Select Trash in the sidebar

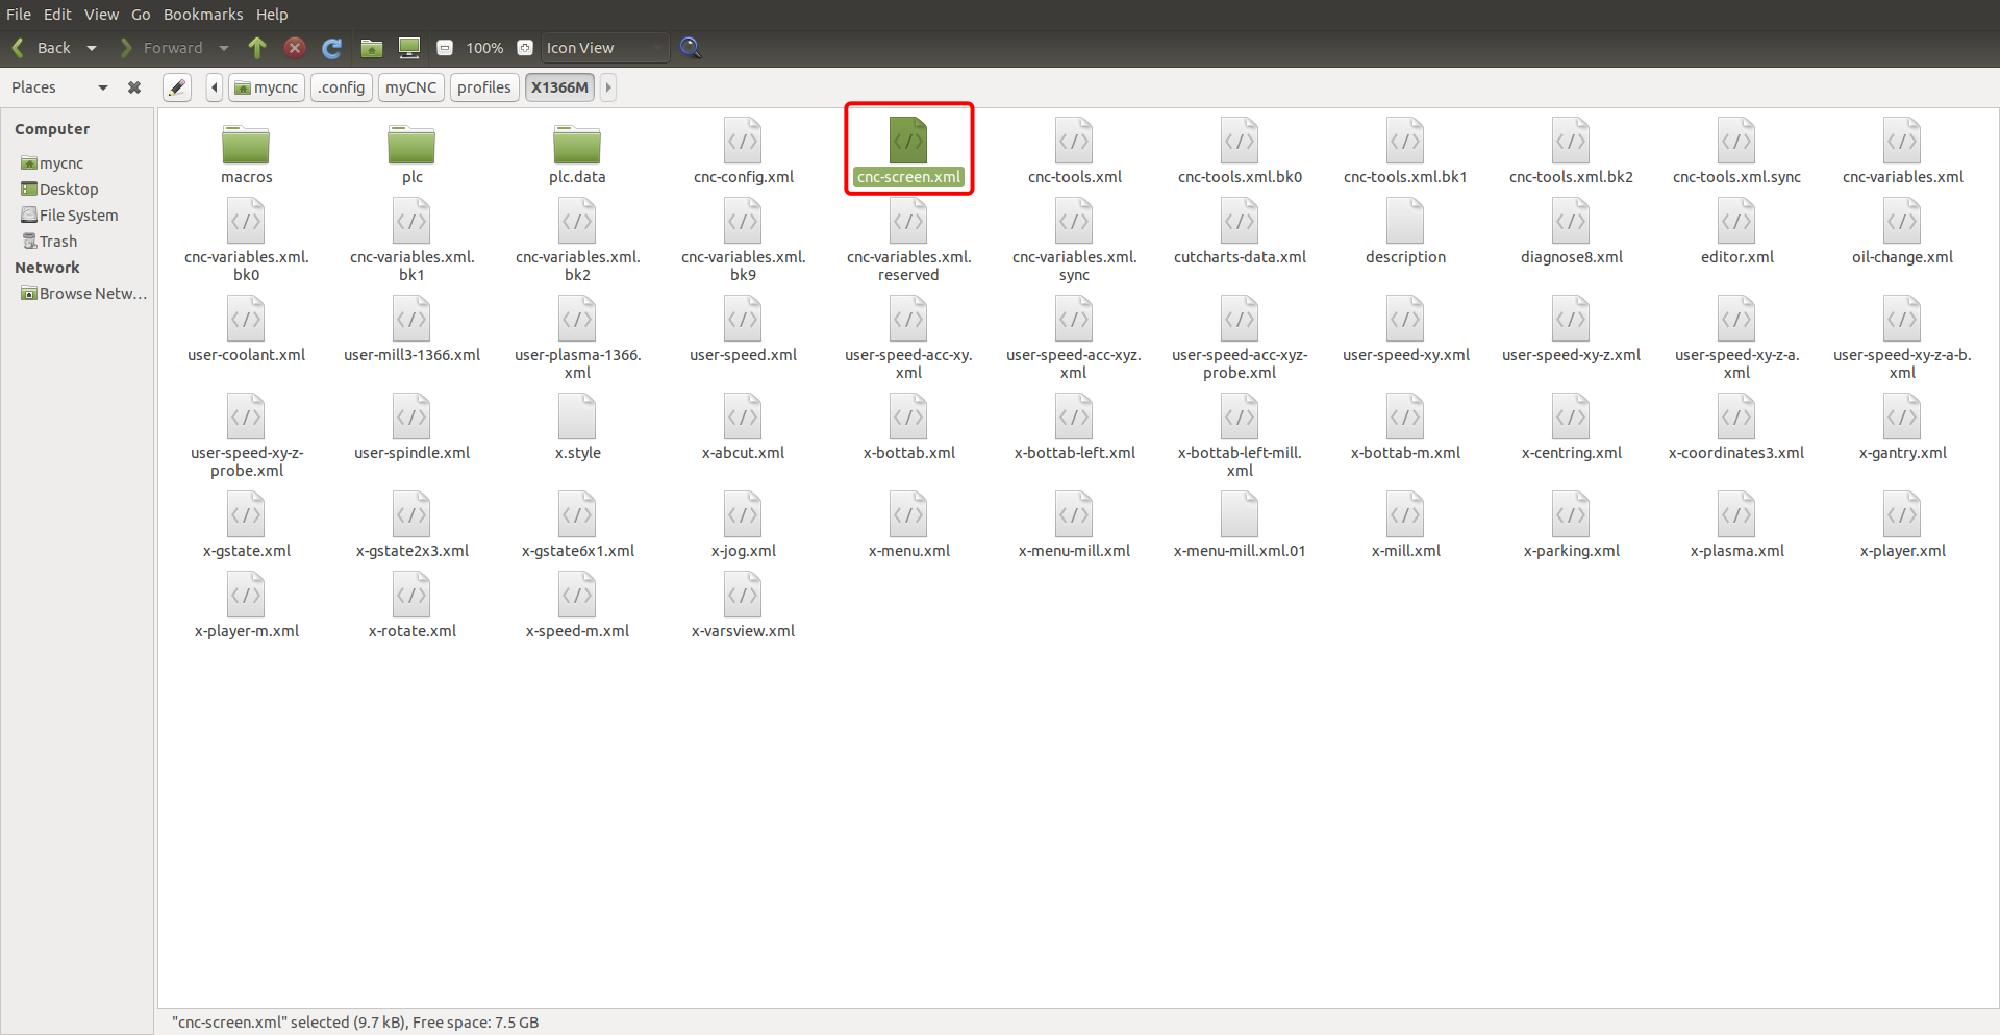[x=58, y=241]
